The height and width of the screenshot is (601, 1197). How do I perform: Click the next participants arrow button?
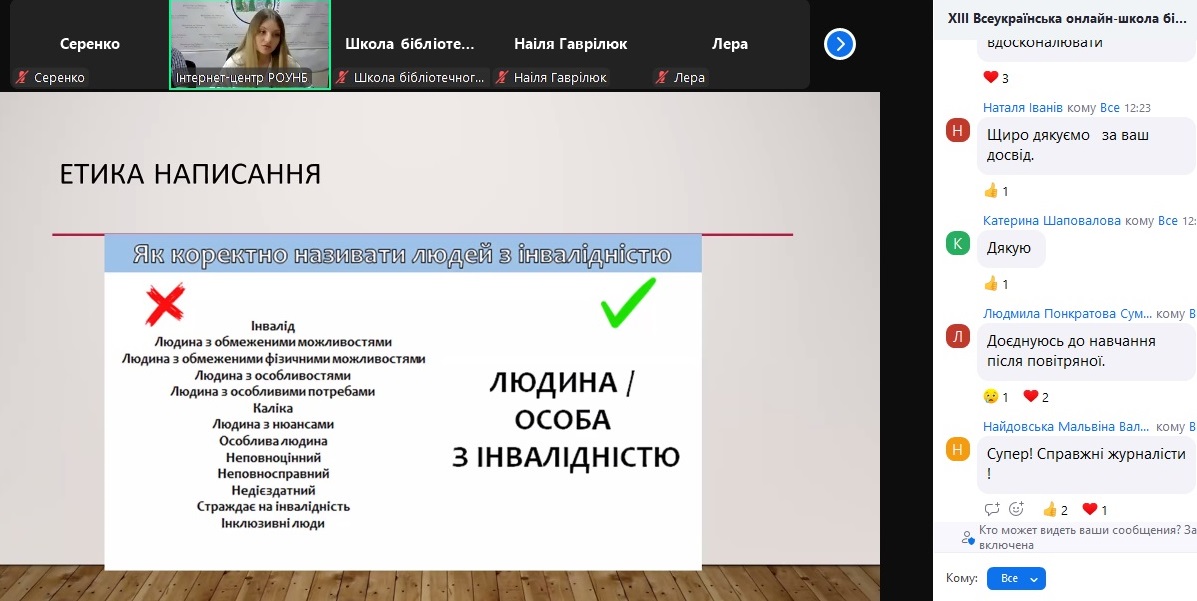click(840, 44)
